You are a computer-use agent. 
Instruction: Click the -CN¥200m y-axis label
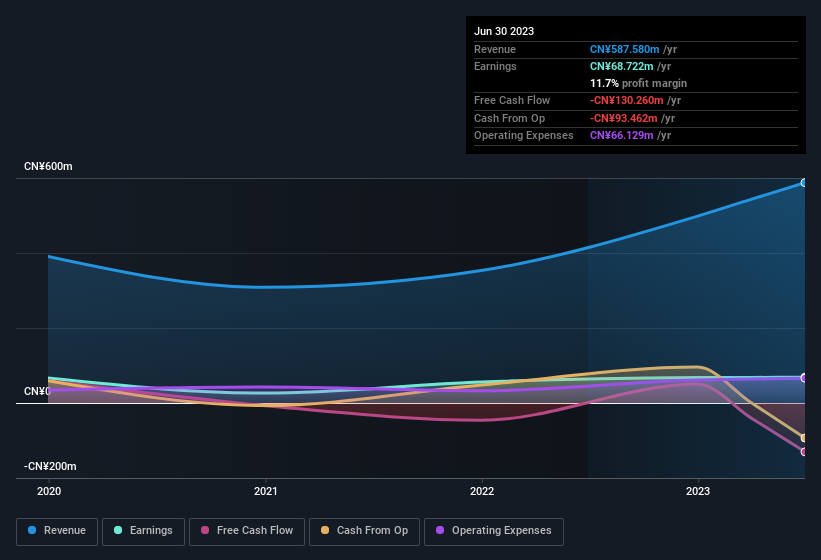50,466
